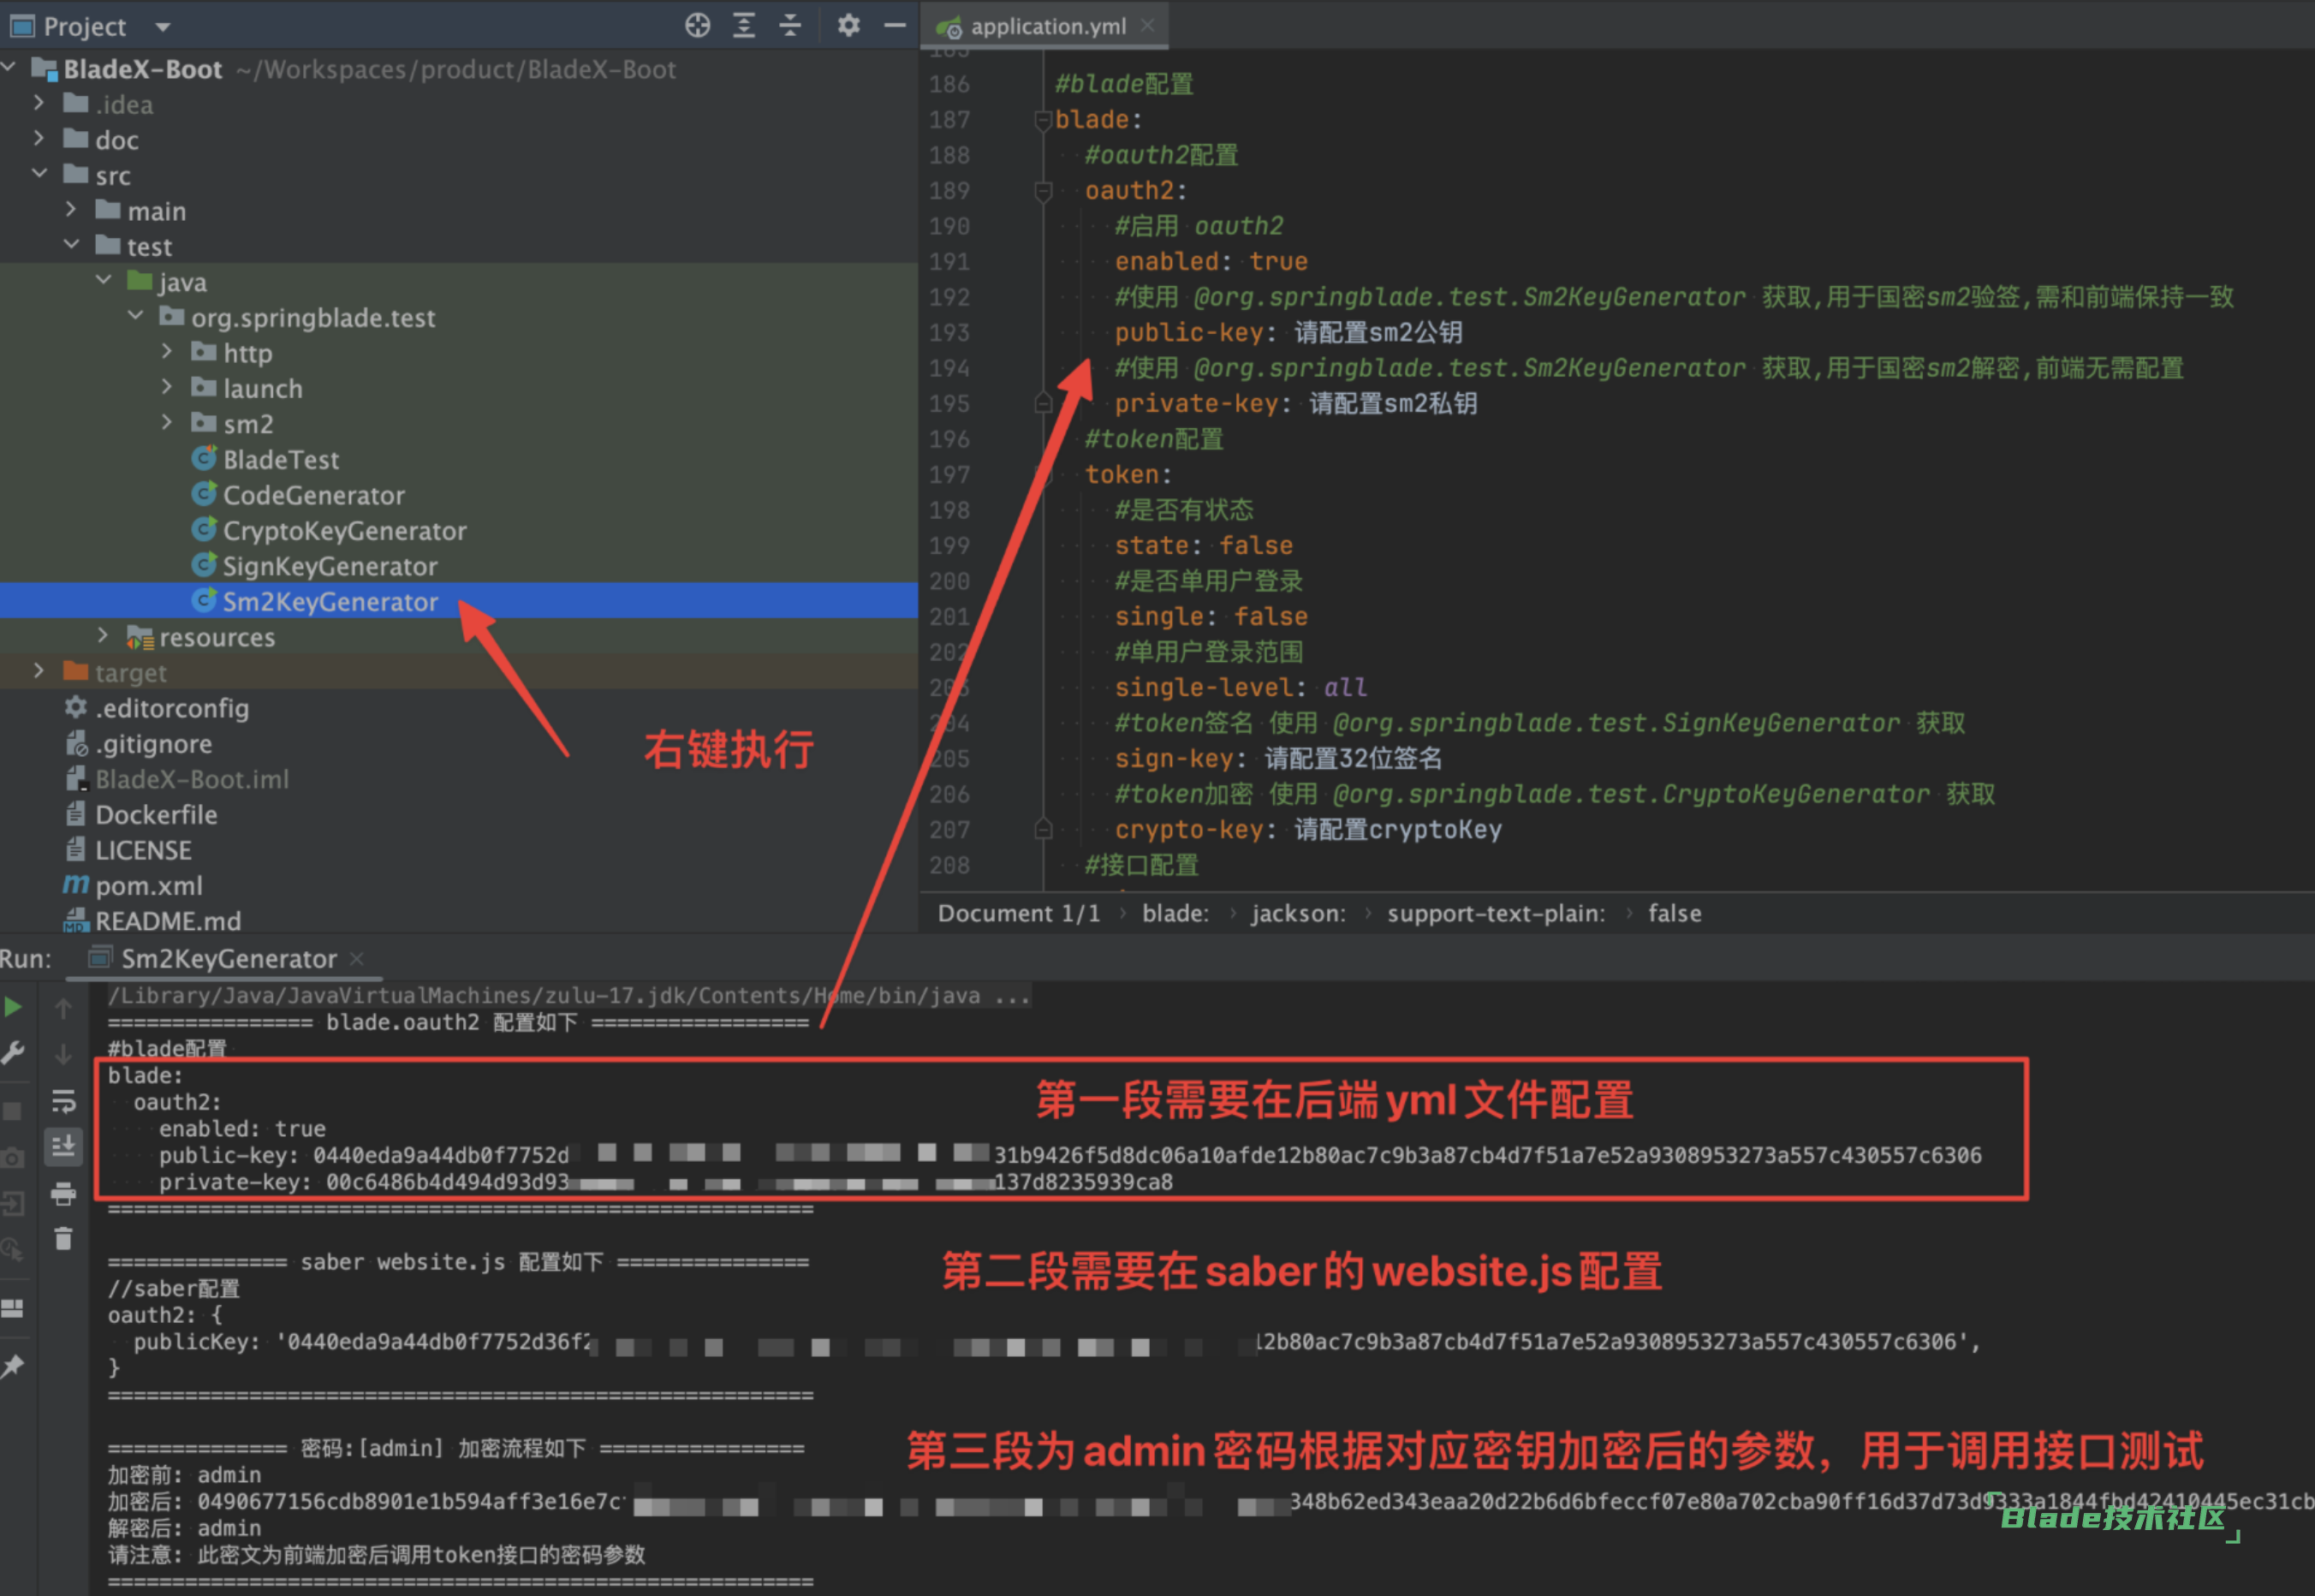2315x1596 pixels.
Task: Click fold marker at private-key line 195
Action: 1042,404
